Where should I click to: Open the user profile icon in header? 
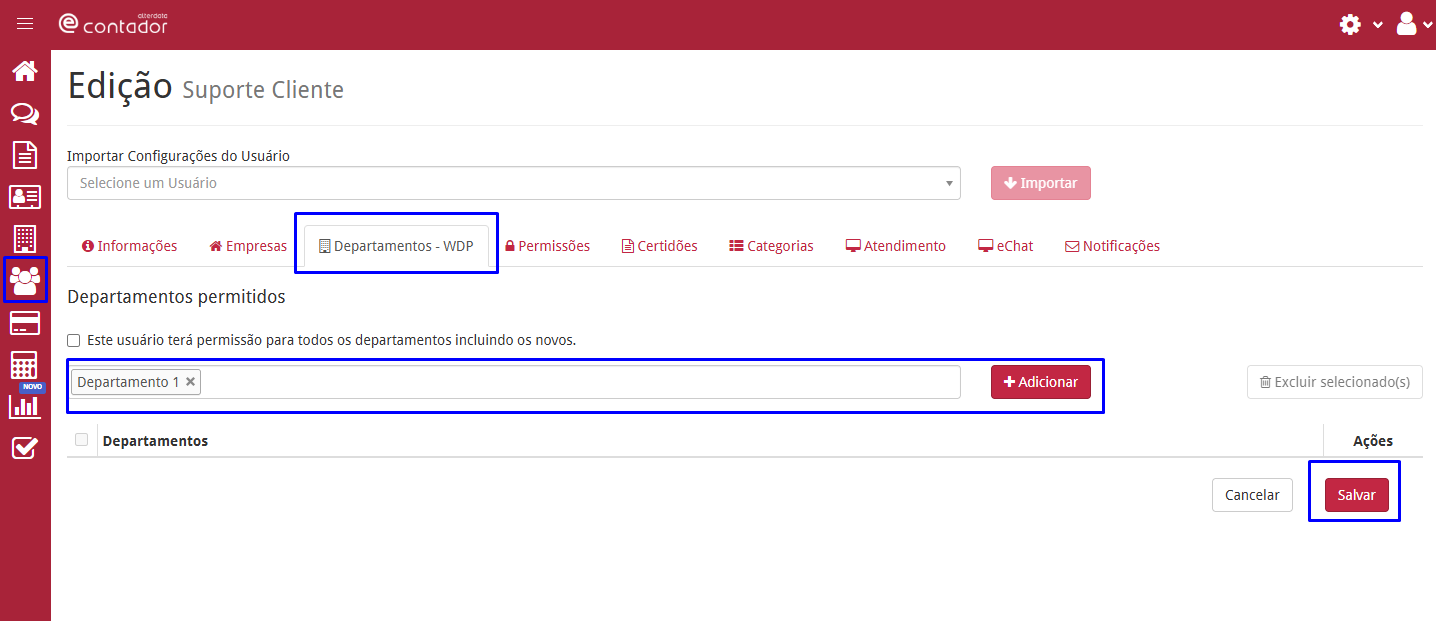1406,24
